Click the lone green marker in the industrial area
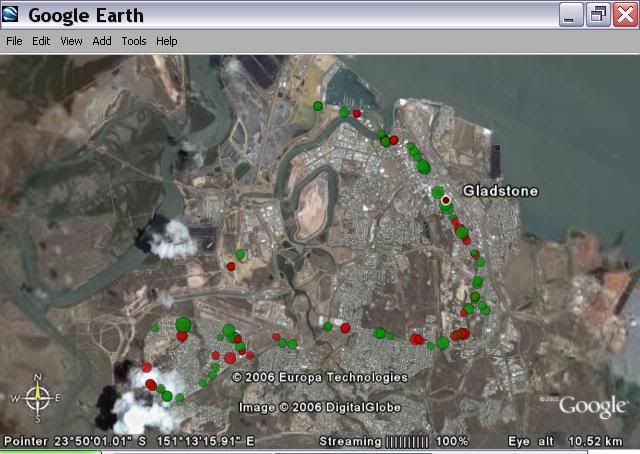The width and height of the screenshot is (640, 454). pos(240,254)
